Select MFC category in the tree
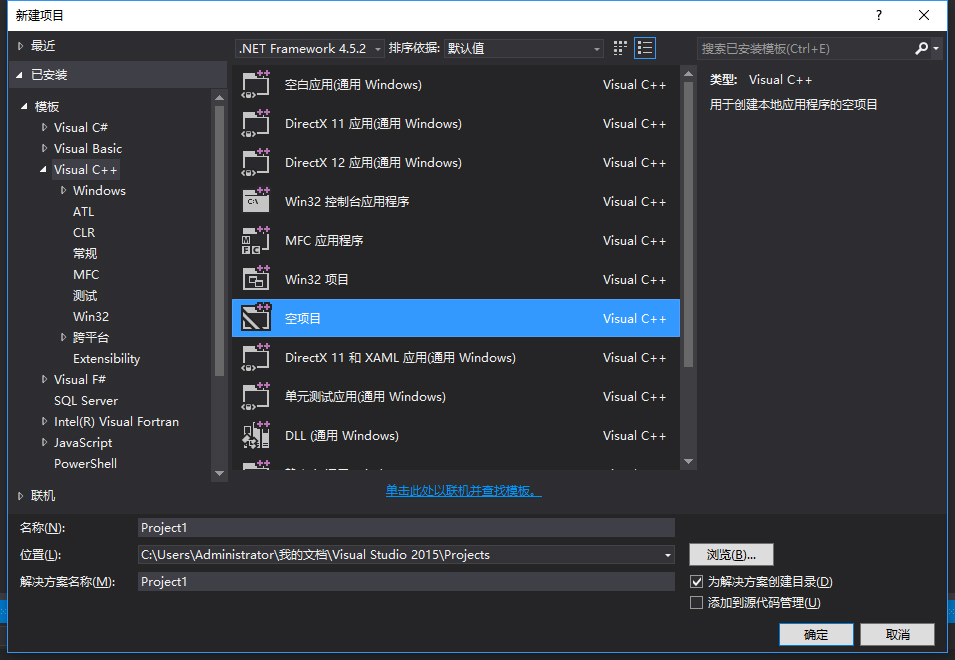This screenshot has width=955, height=660. coord(86,275)
